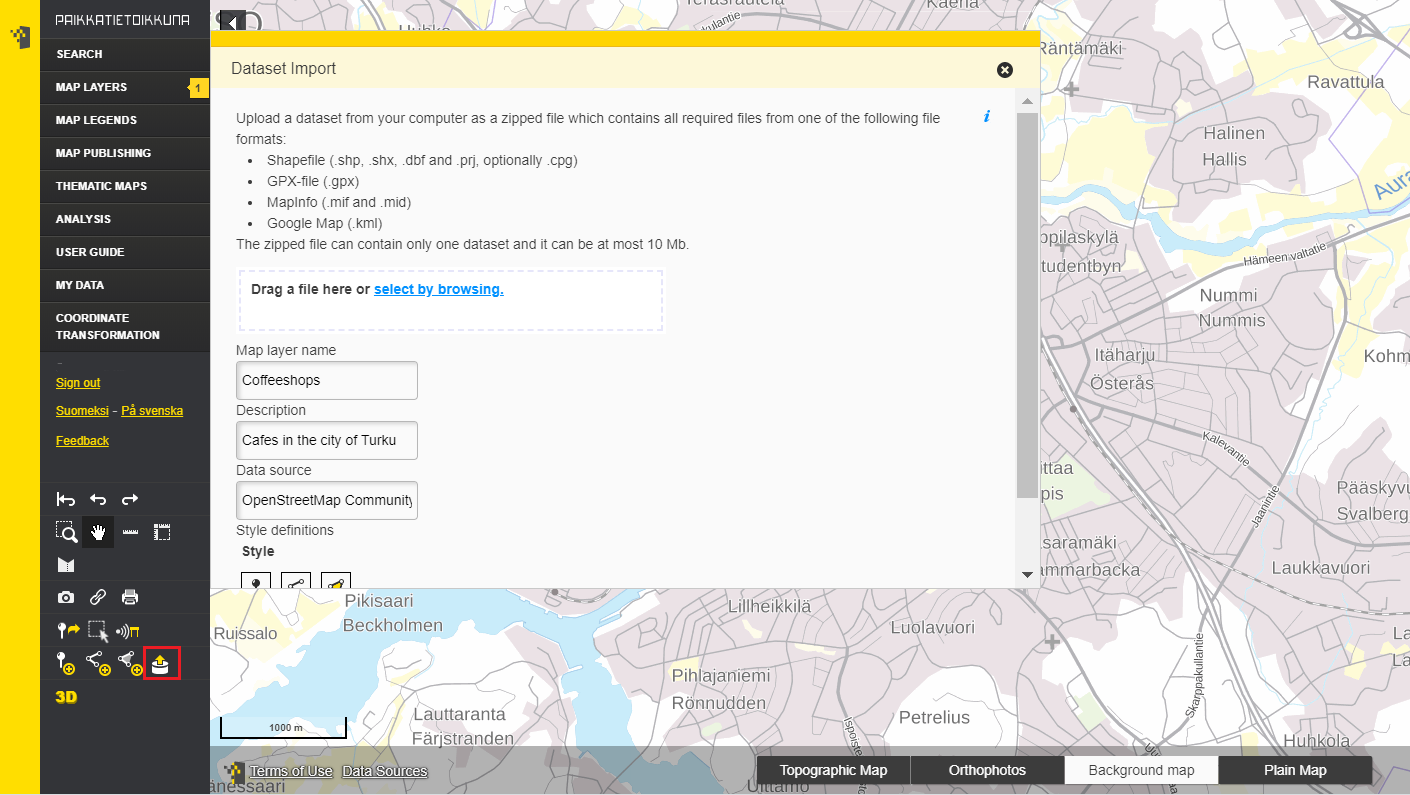This screenshot has width=1410, height=795.
Task: Click the dataset import upload icon
Action: pos(162,663)
